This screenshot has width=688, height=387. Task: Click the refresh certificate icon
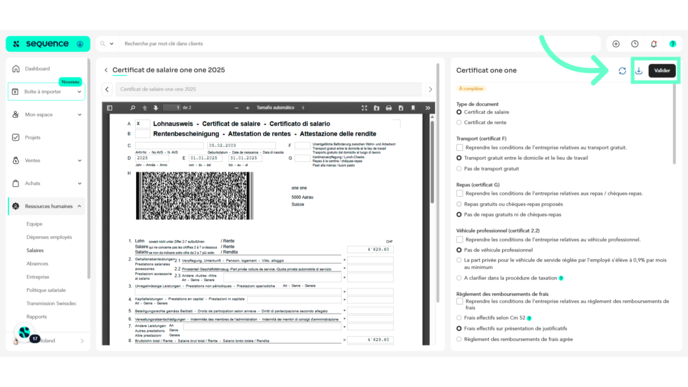point(622,71)
